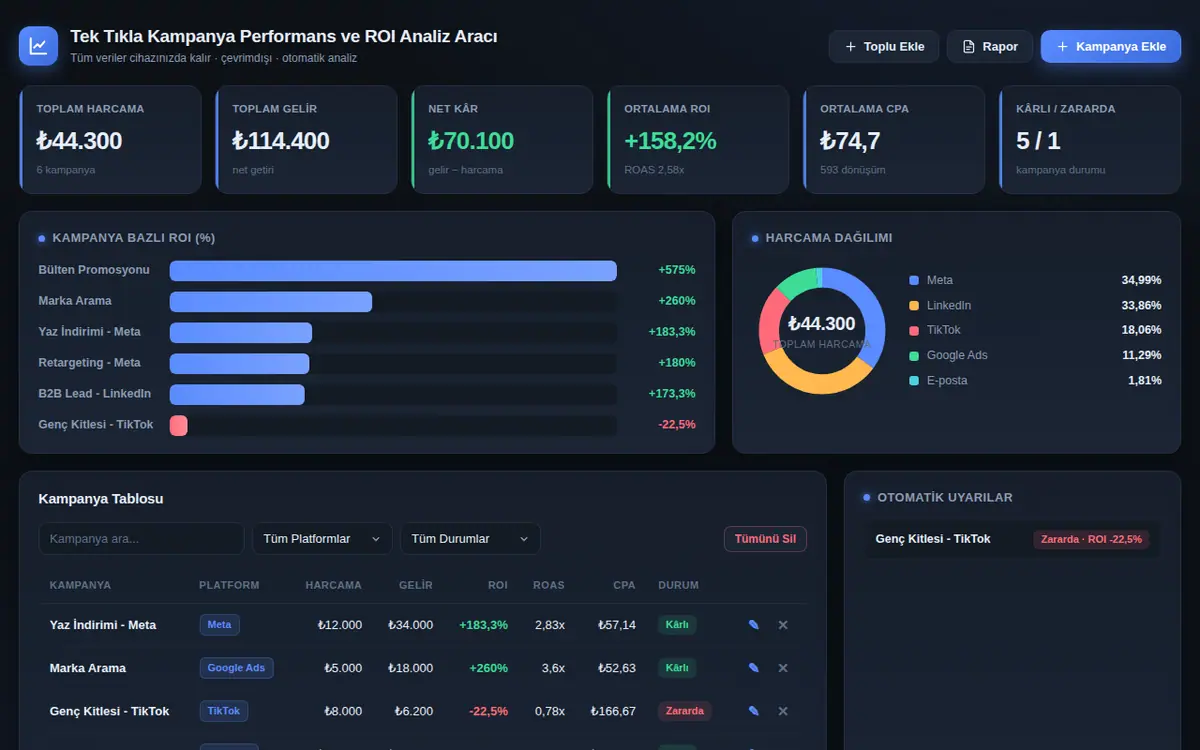The width and height of the screenshot is (1200, 750).
Task: Click the Google Ads platform tag
Action: (x=236, y=668)
